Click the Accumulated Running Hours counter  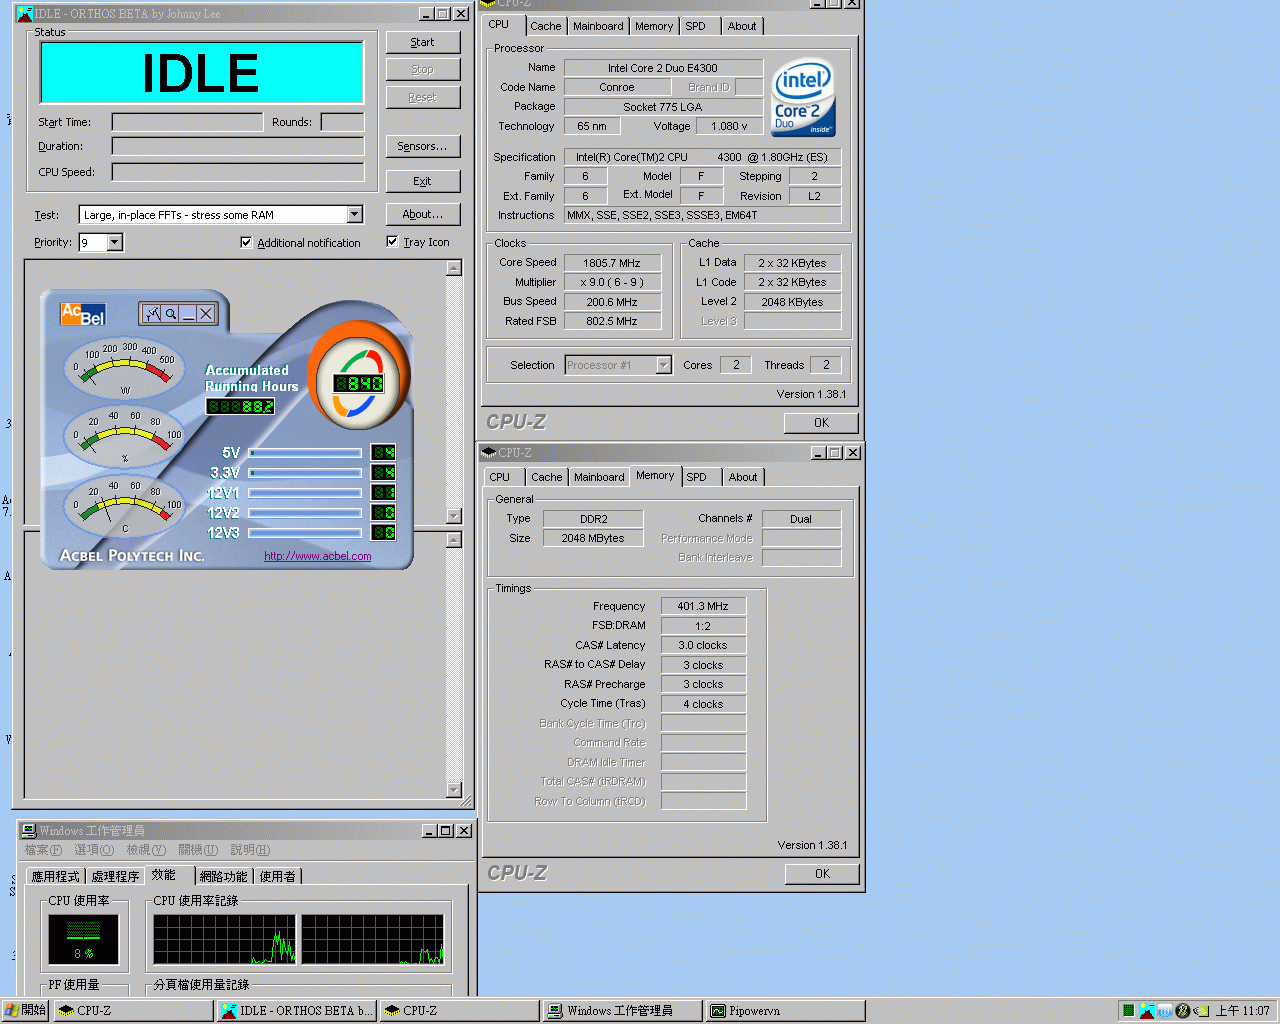tap(240, 406)
